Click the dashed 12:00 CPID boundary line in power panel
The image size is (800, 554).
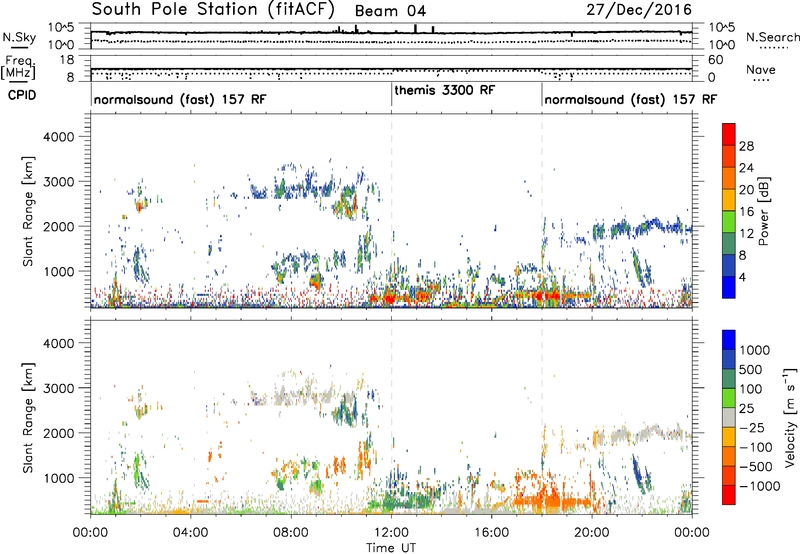(x=391, y=211)
